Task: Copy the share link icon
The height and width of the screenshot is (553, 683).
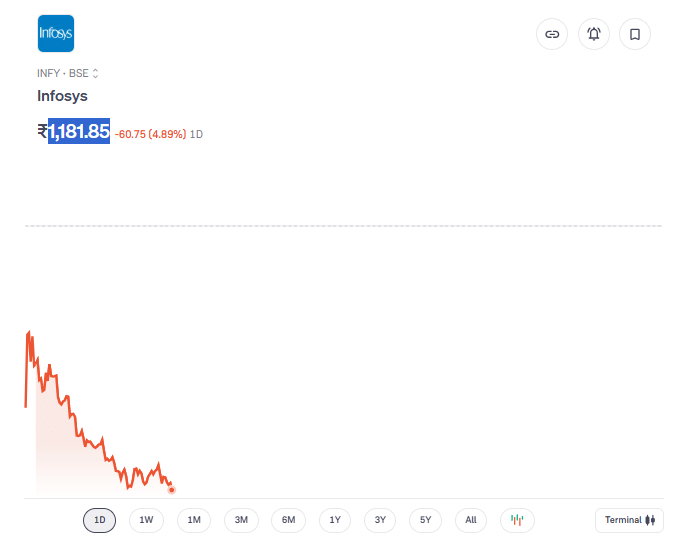Action: 551,34
